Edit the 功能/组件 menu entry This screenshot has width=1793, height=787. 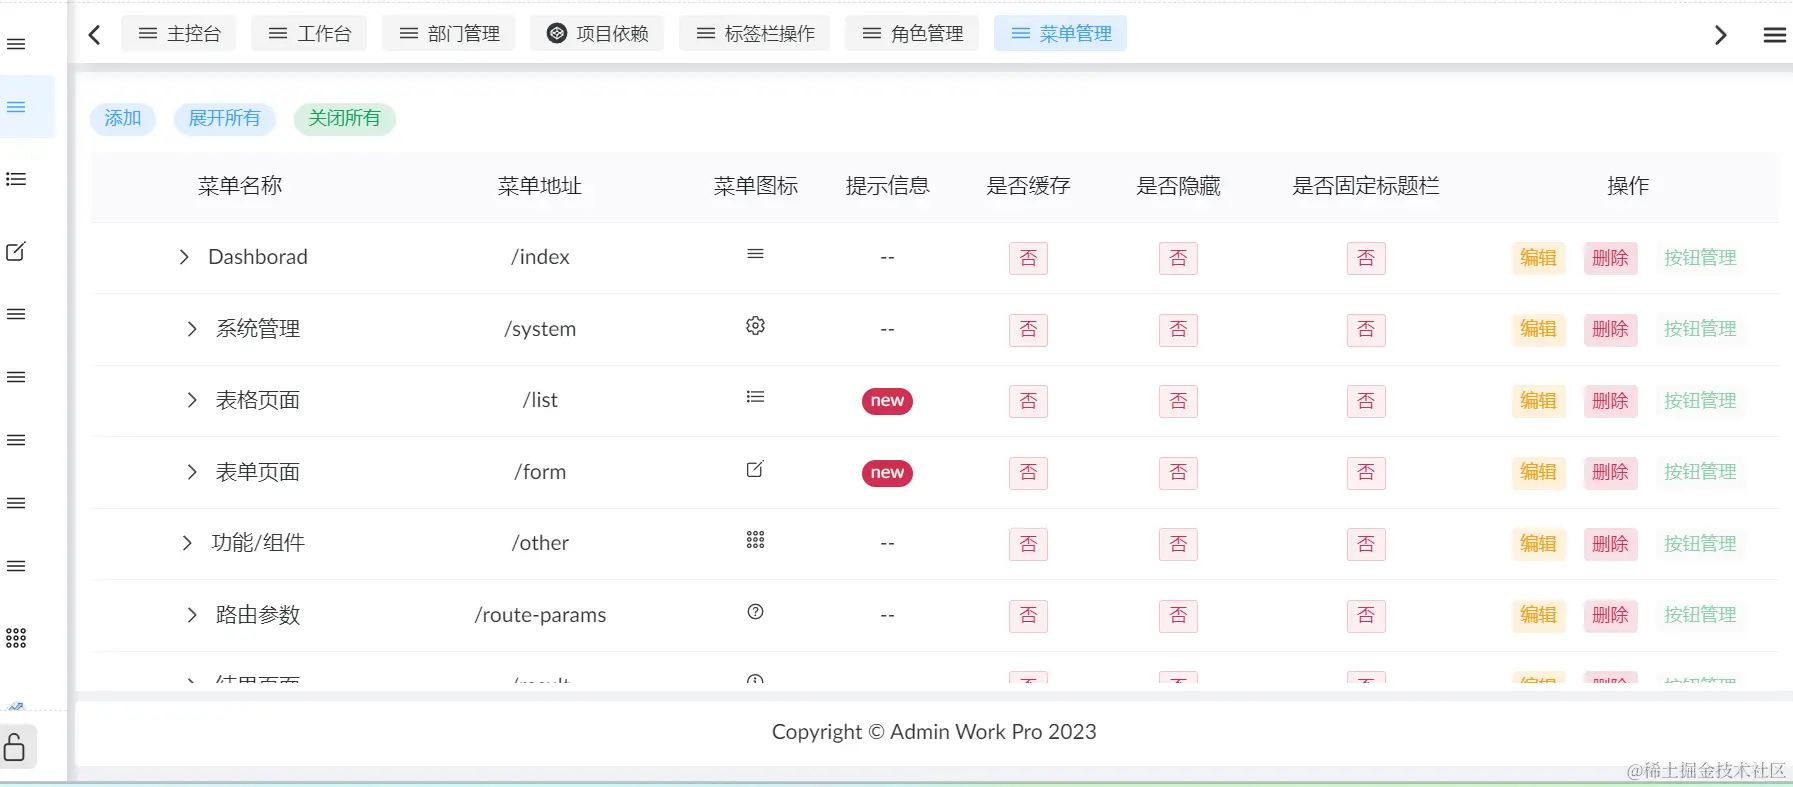point(1538,544)
